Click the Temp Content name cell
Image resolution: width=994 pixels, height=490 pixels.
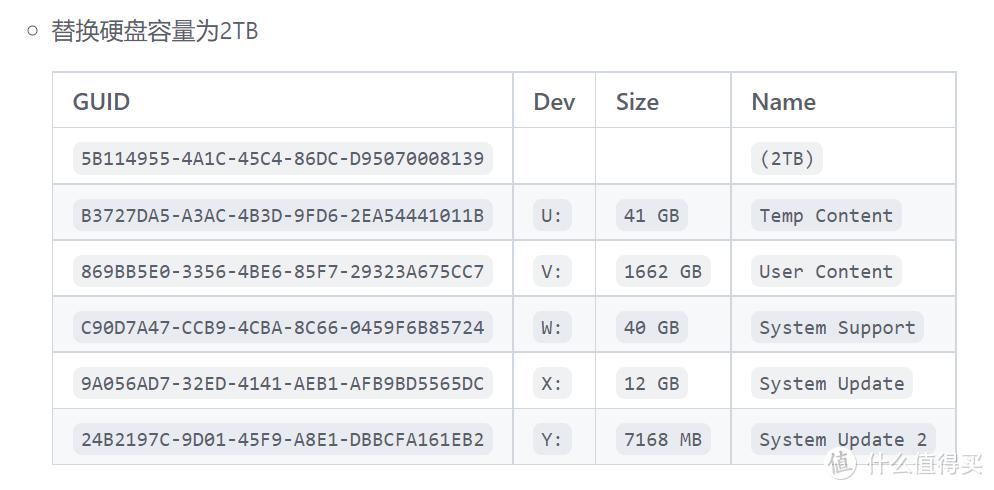[x=825, y=215]
